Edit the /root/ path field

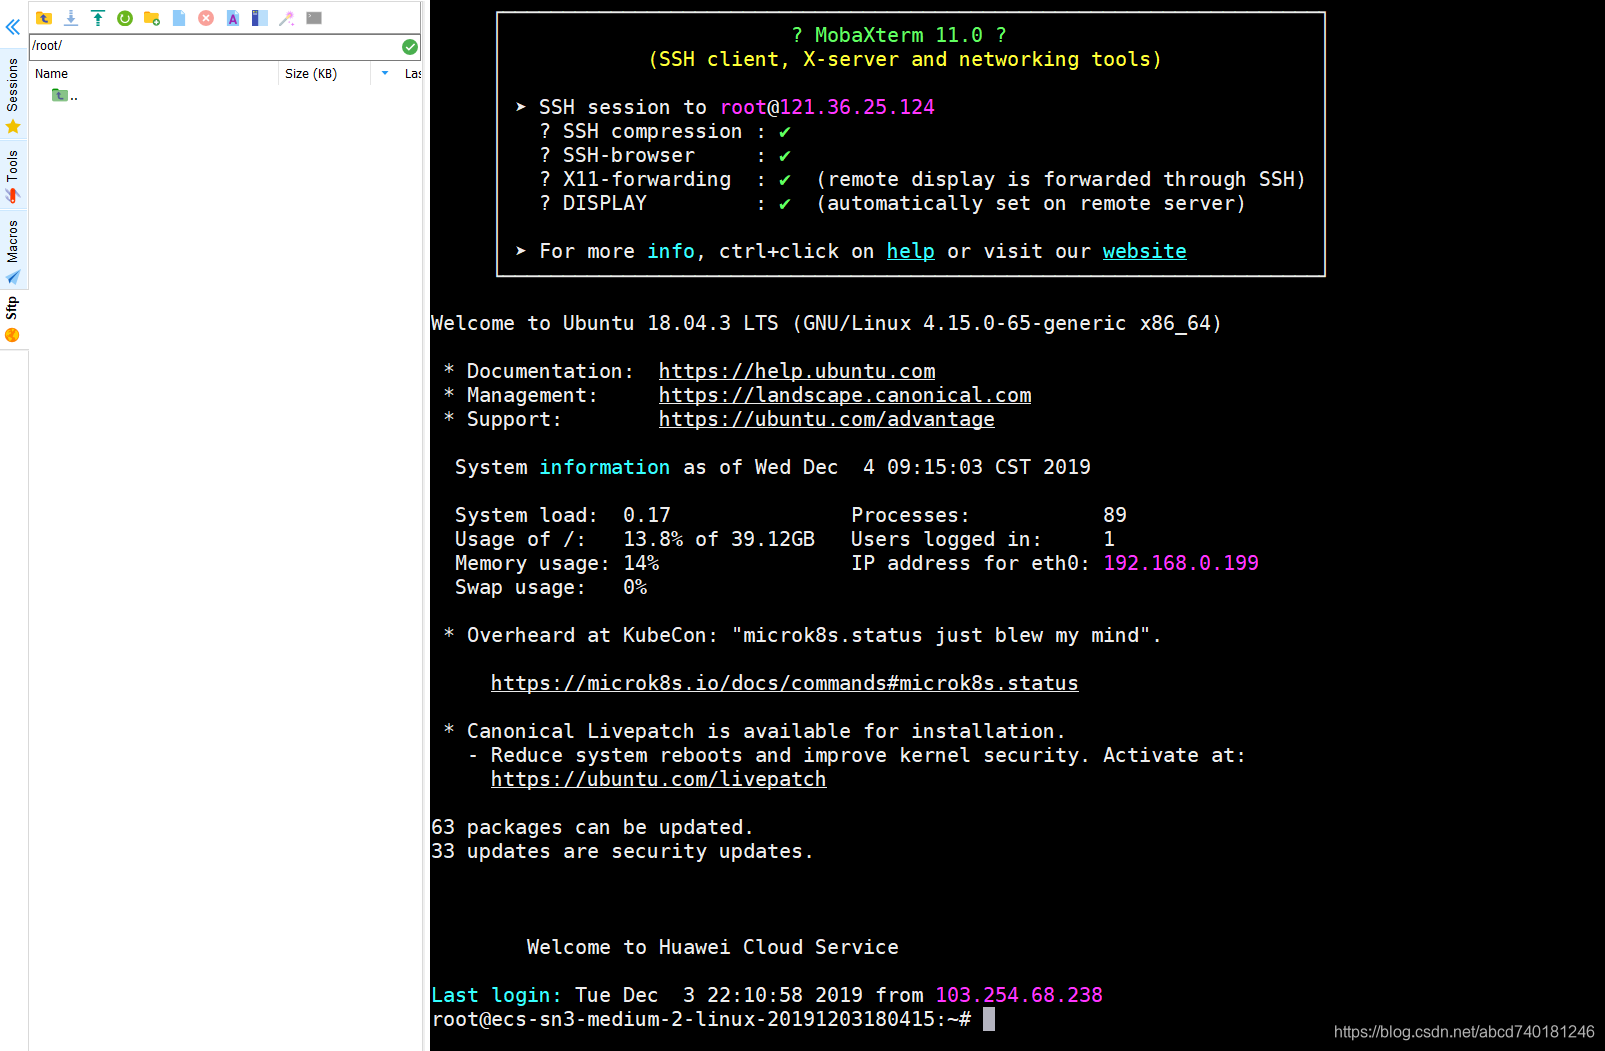click(x=214, y=46)
